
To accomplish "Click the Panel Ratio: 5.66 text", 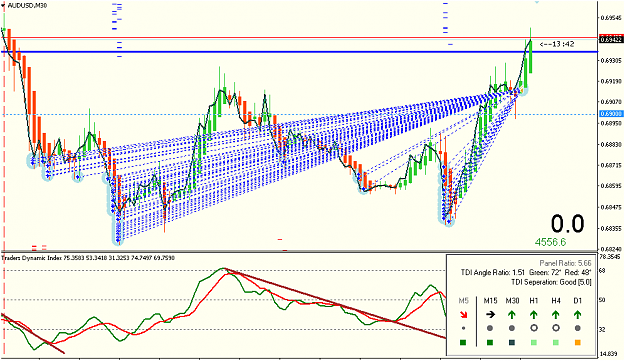I will [565, 263].
